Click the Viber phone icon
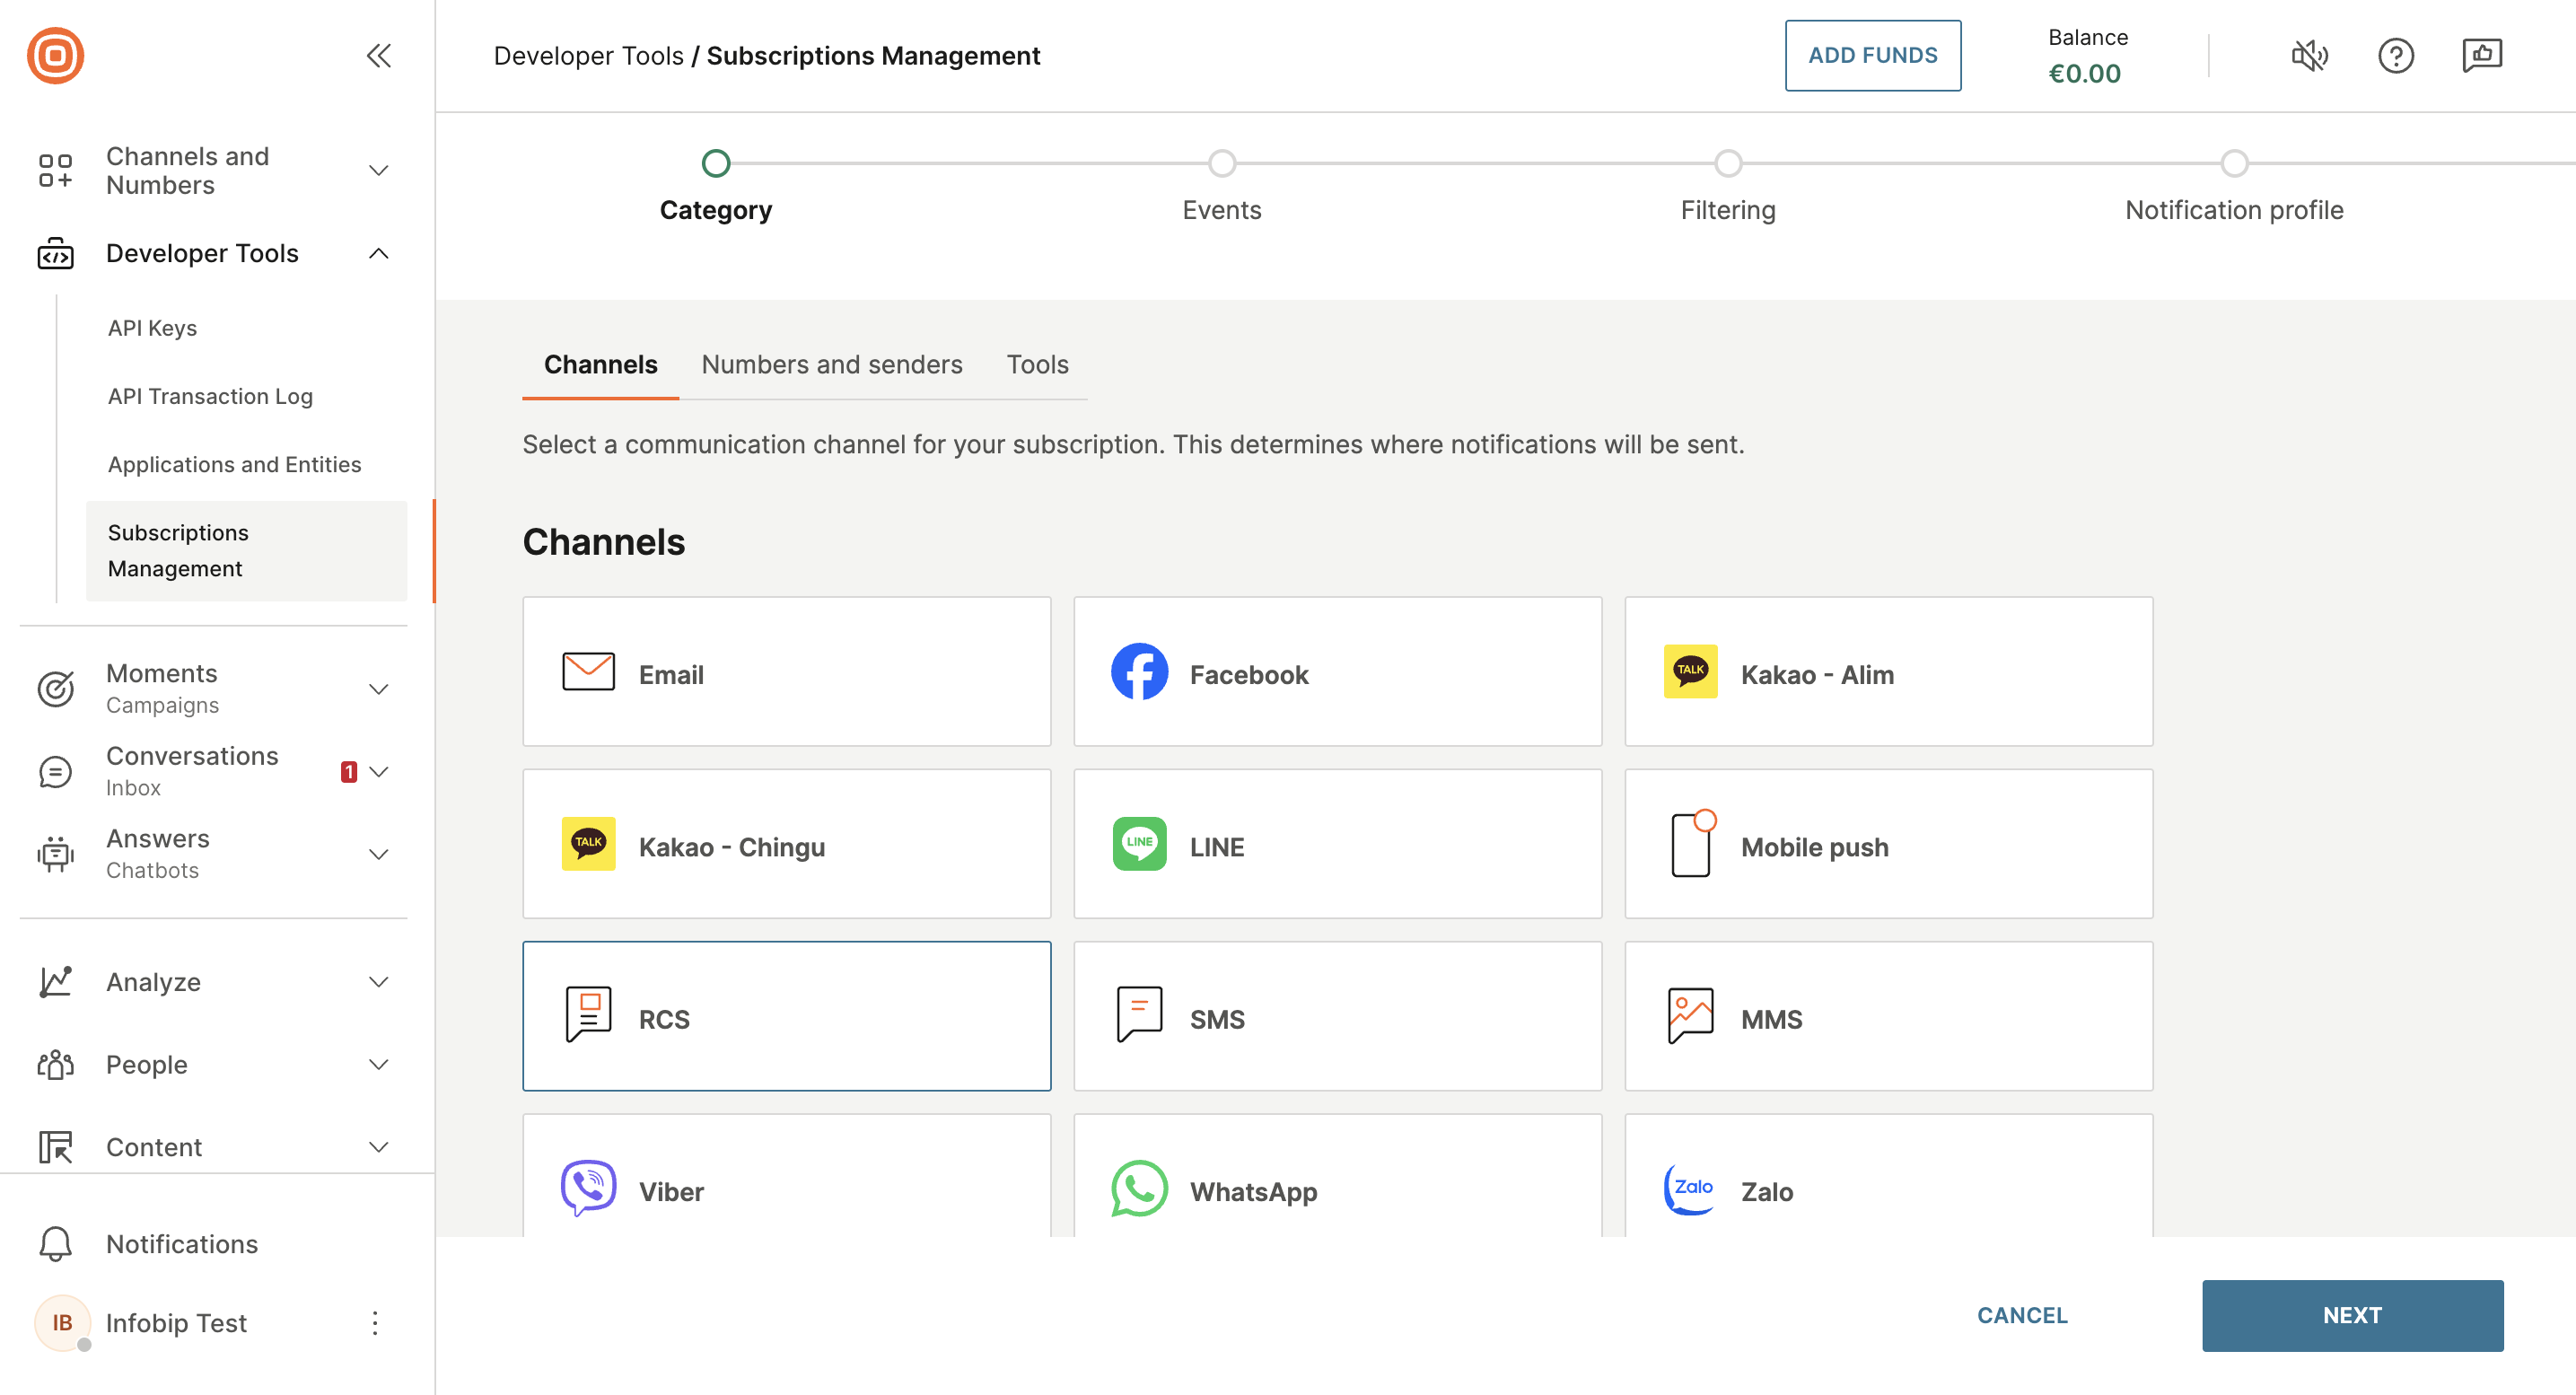Viewport: 2576px width, 1395px height. (588, 1188)
